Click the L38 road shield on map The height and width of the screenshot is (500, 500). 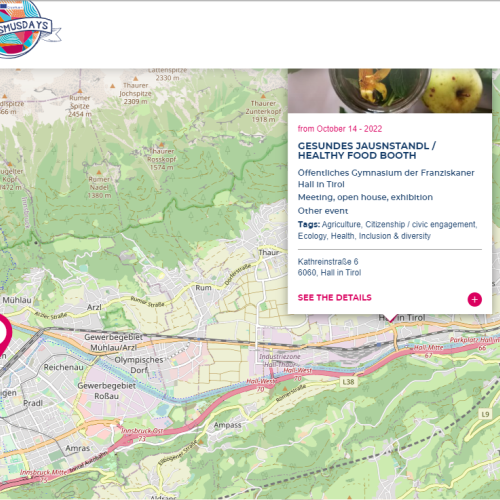348,382
